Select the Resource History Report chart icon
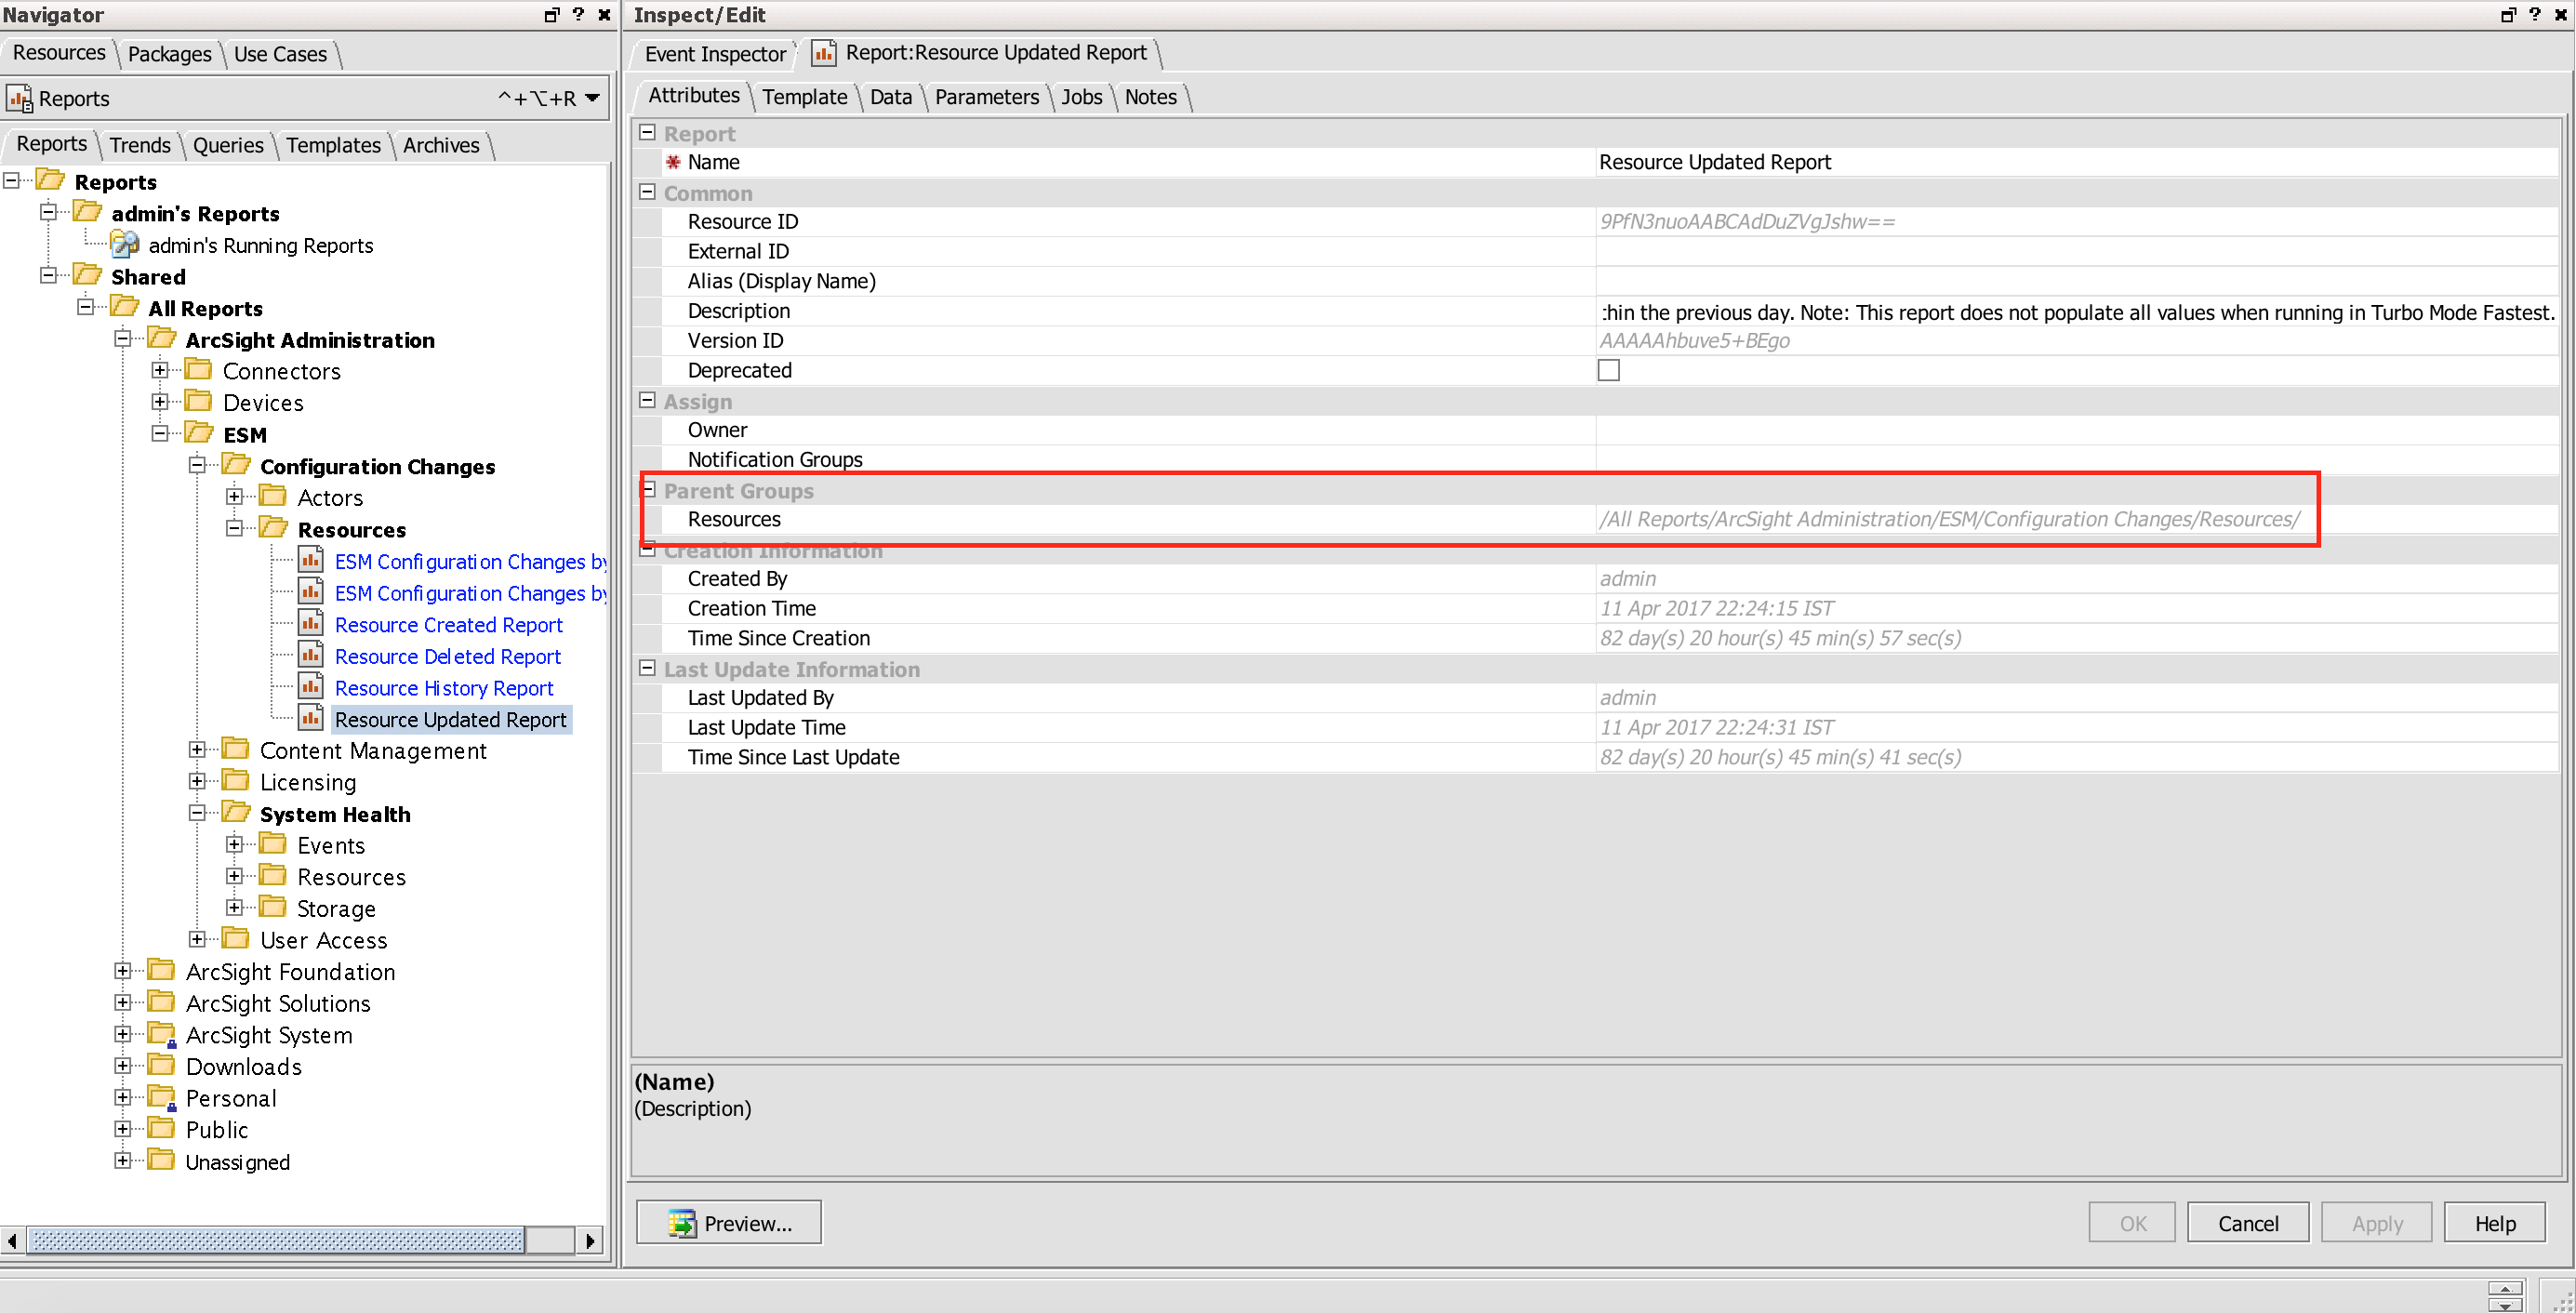2576x1313 pixels. 311,687
